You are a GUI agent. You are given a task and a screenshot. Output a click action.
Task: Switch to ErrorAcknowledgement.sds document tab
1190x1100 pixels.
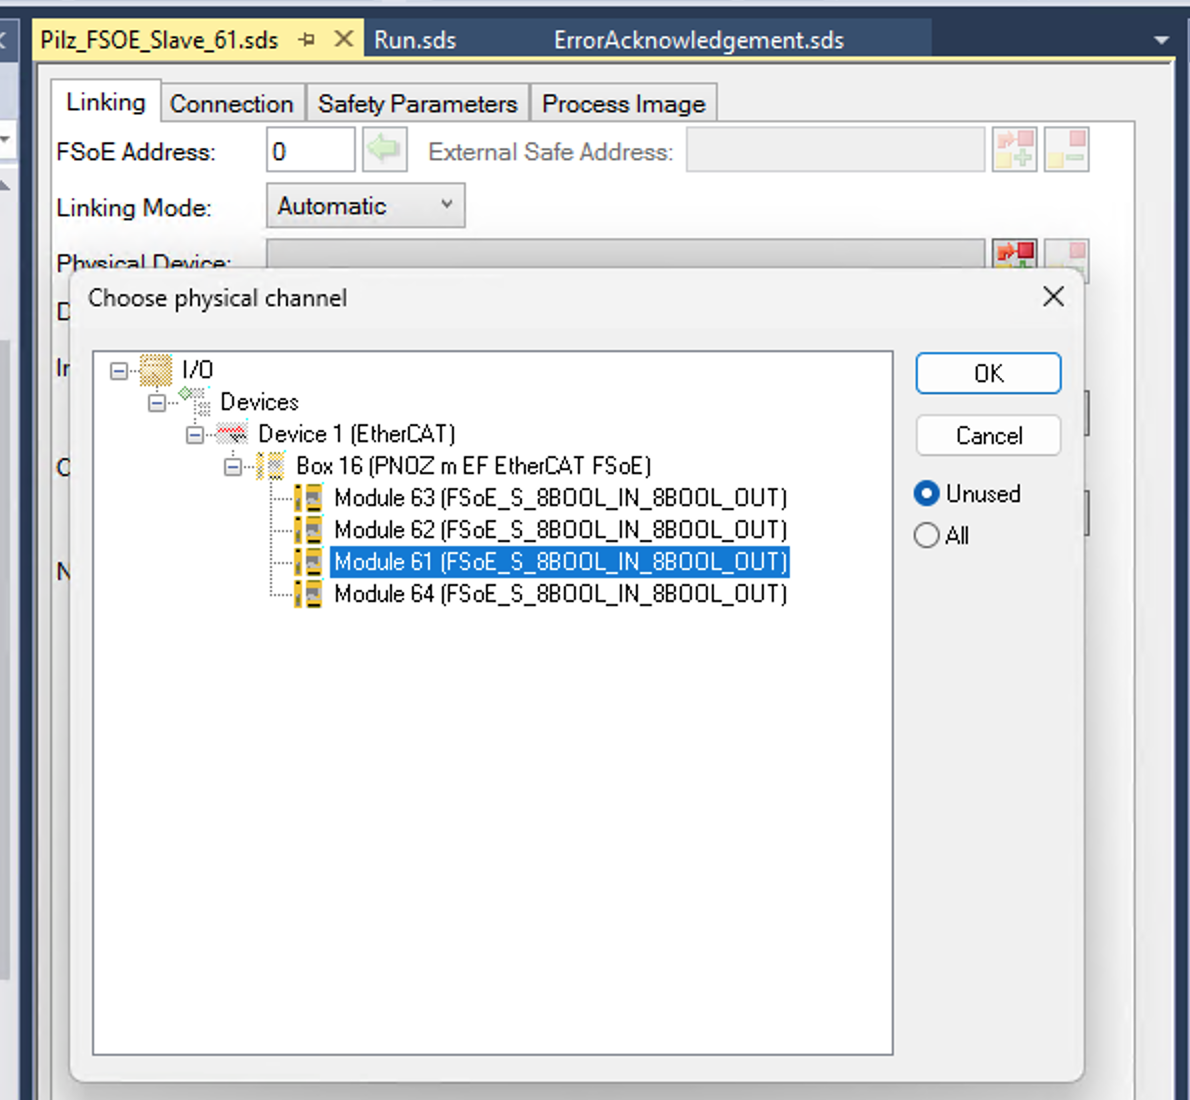[x=699, y=39]
